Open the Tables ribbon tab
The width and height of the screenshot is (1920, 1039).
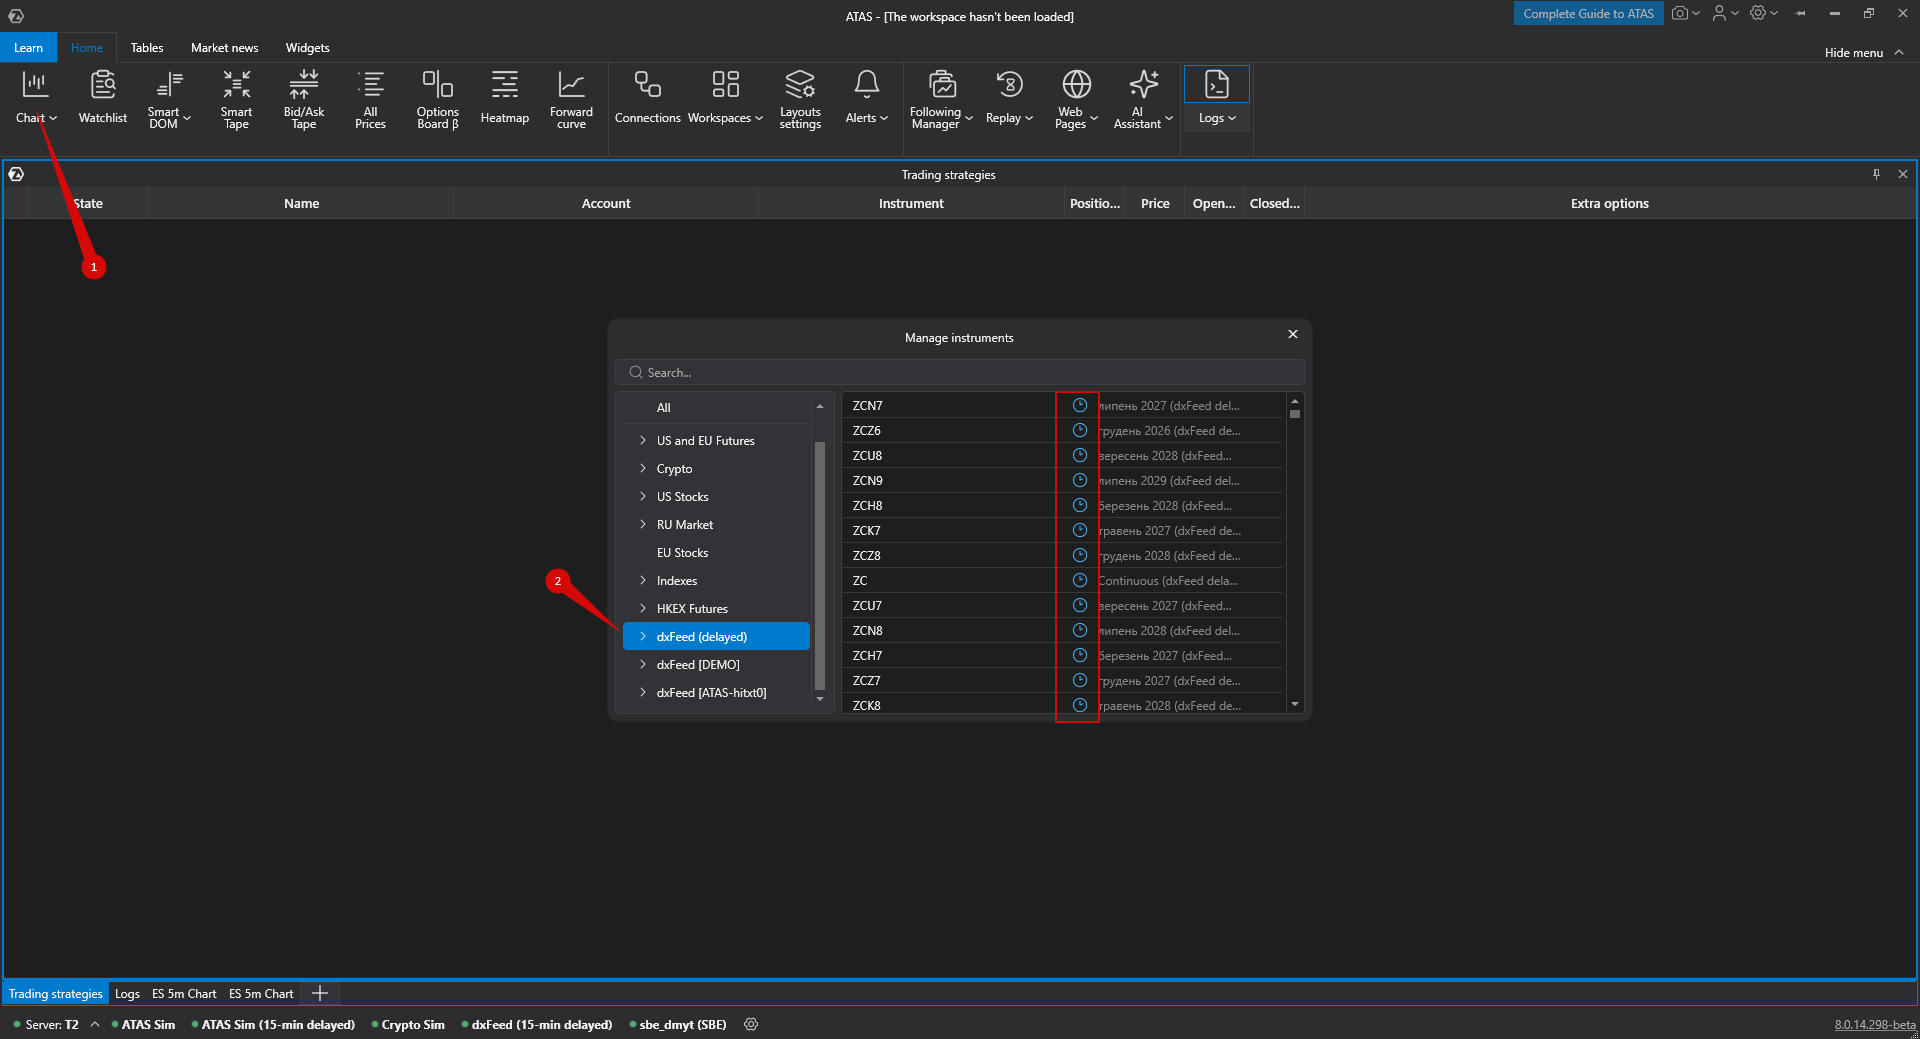click(x=147, y=47)
